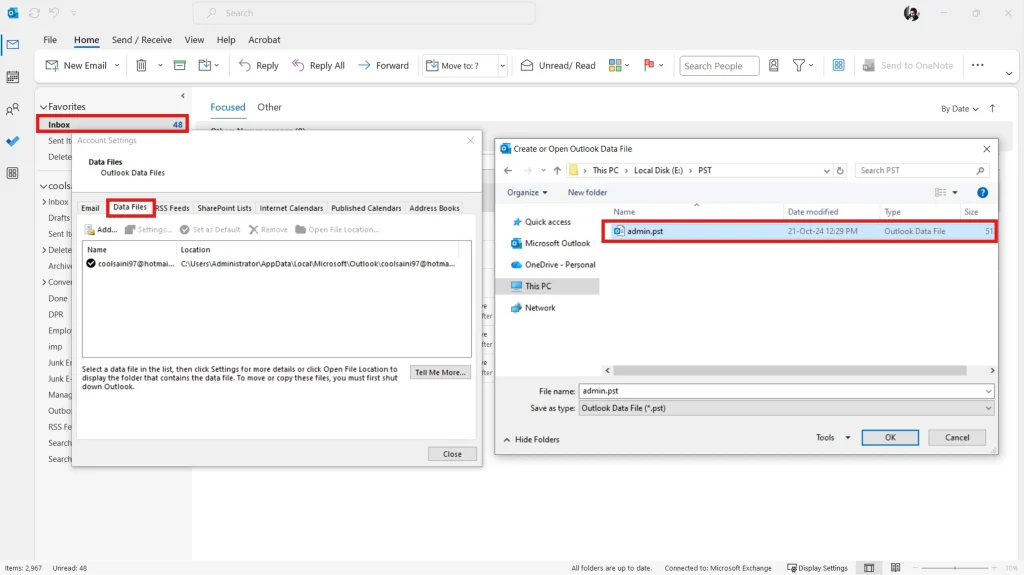1024x575 pixels.
Task: Open the three-dots more commands menu
Action: (x=978, y=65)
